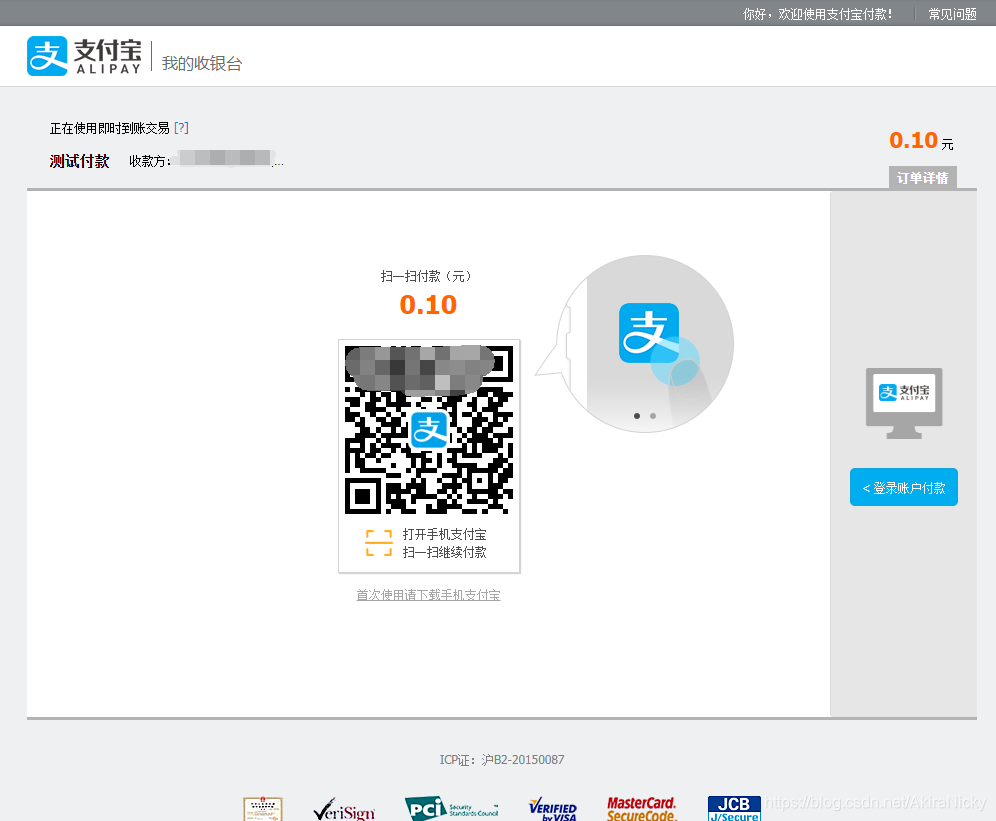
Task: Click the 收款方 payee label
Action: pyautogui.click(x=150, y=161)
